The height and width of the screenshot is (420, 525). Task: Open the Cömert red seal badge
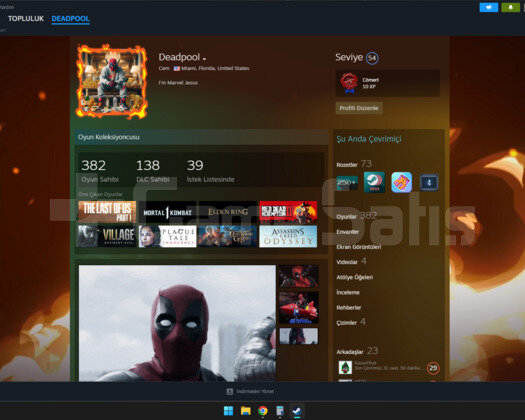[x=349, y=83]
